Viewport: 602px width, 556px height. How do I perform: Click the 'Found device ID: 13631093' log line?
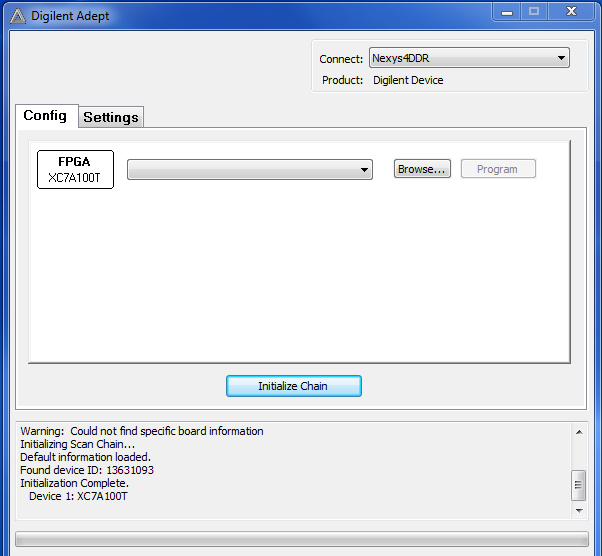[87, 470]
